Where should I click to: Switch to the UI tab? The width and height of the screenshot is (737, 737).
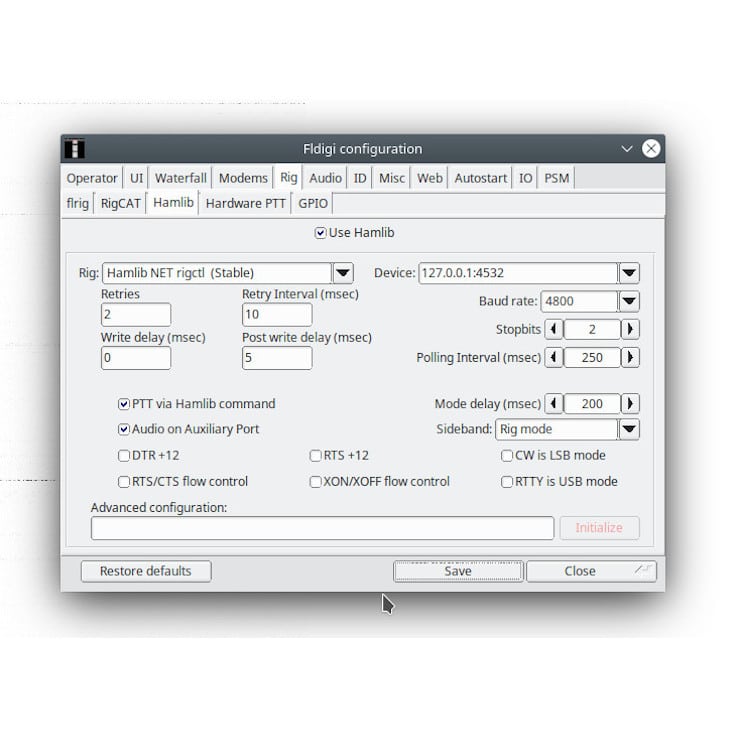click(136, 178)
